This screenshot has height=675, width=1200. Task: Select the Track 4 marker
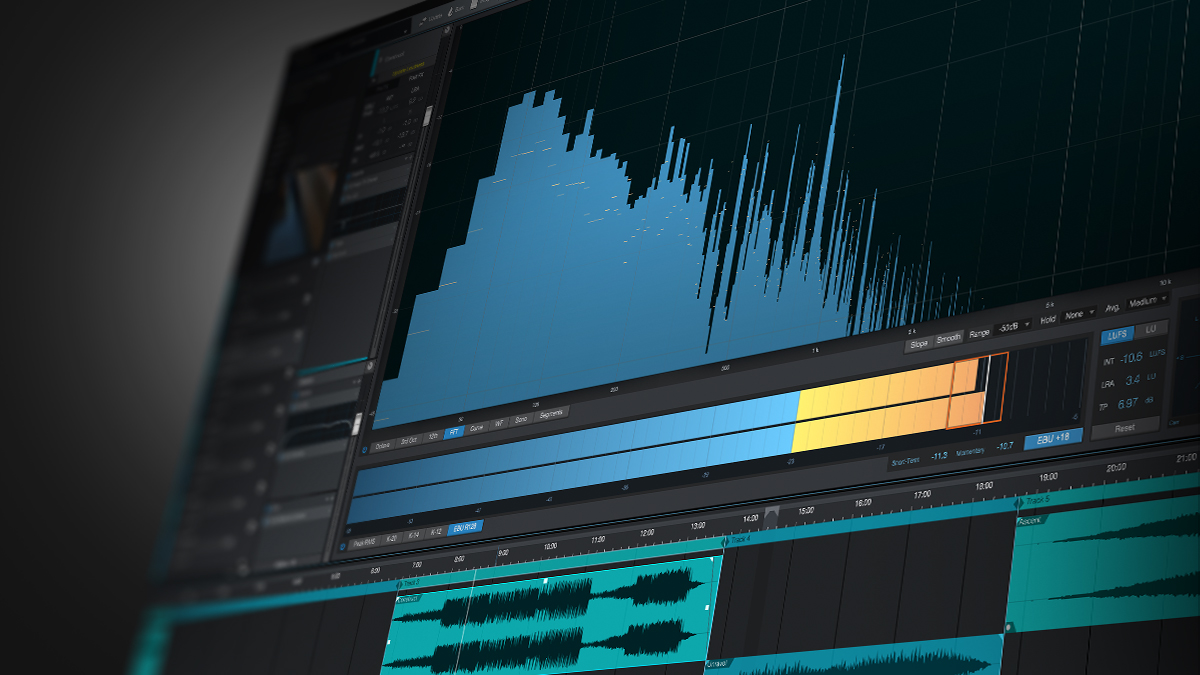[x=737, y=540]
